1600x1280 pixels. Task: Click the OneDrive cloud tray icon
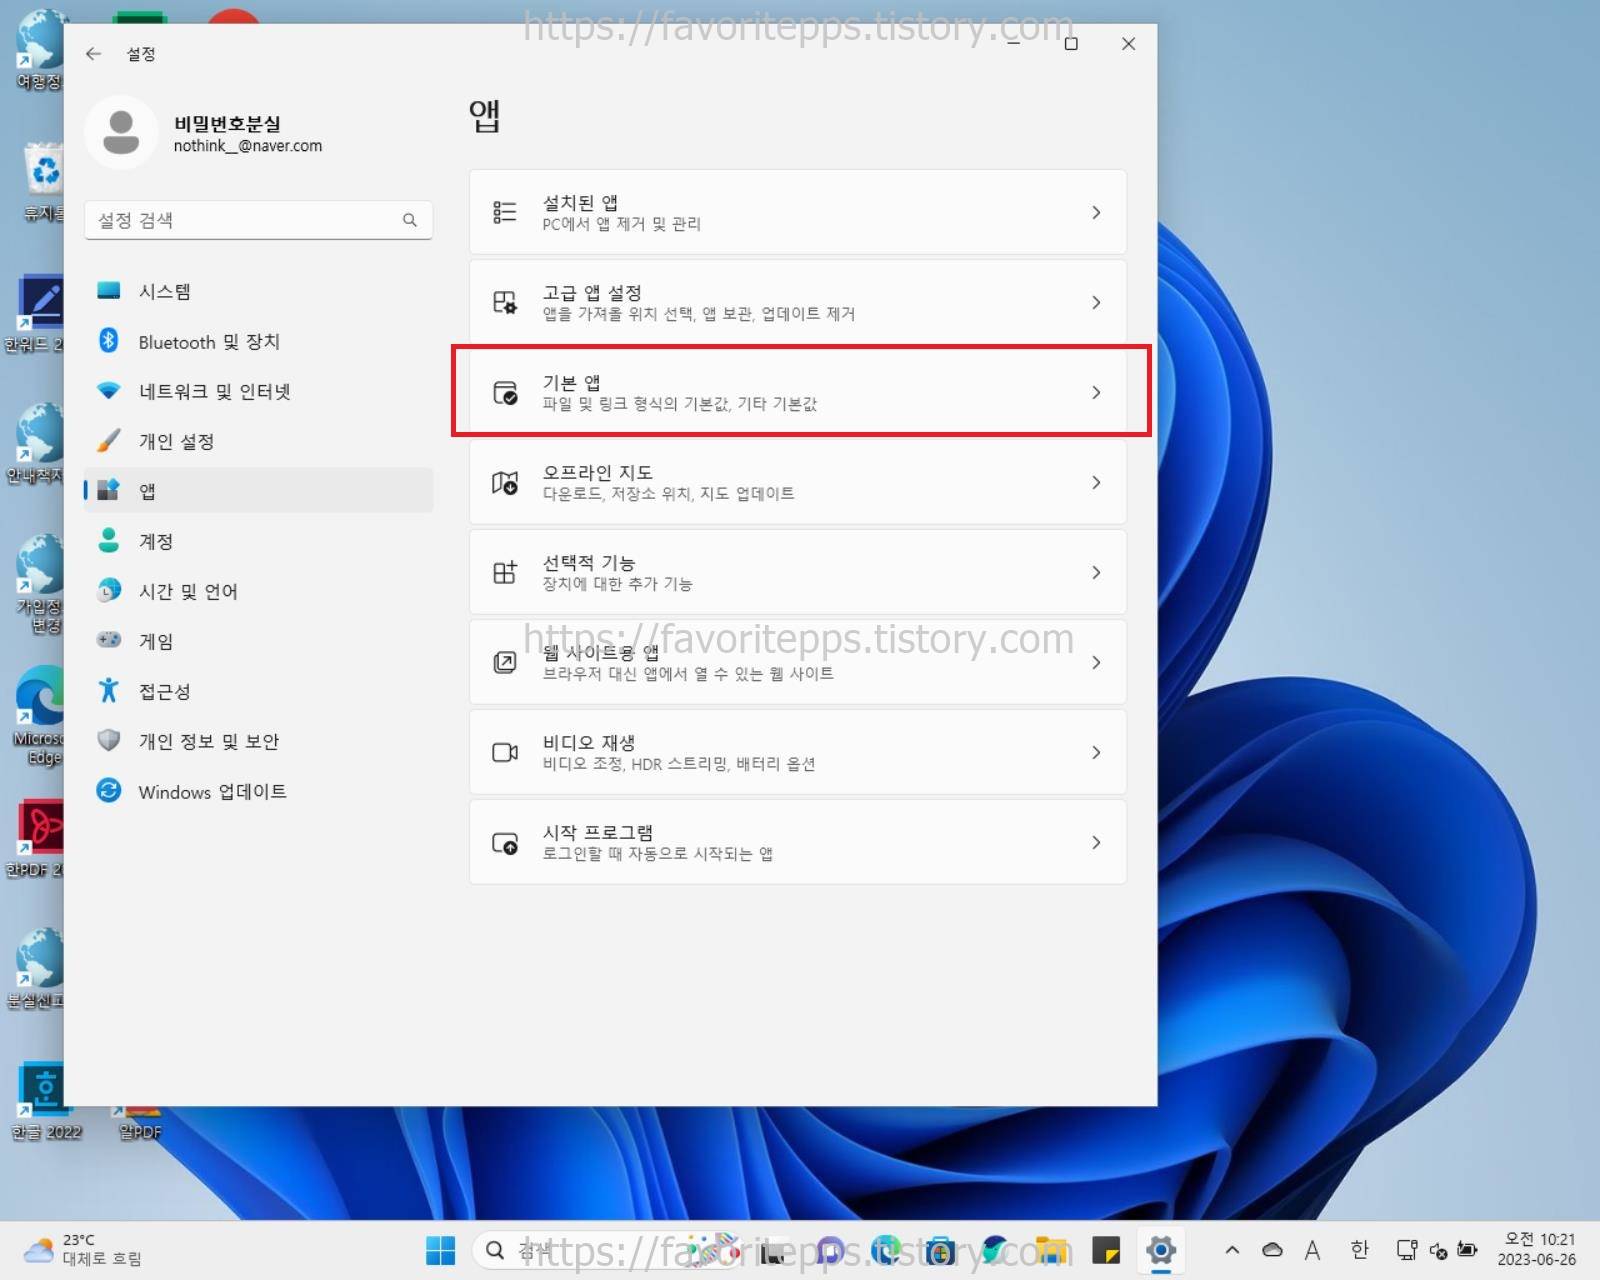click(1272, 1250)
